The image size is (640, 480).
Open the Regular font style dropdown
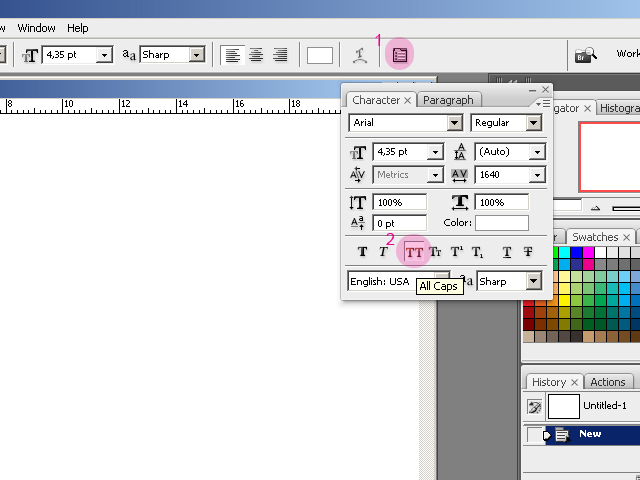pos(534,123)
